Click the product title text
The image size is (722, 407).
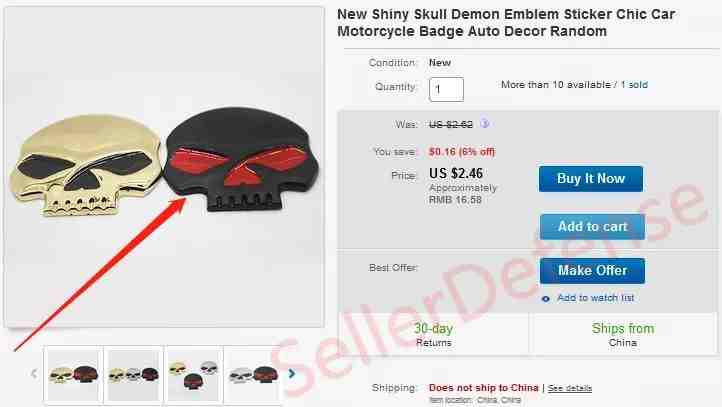(506, 23)
